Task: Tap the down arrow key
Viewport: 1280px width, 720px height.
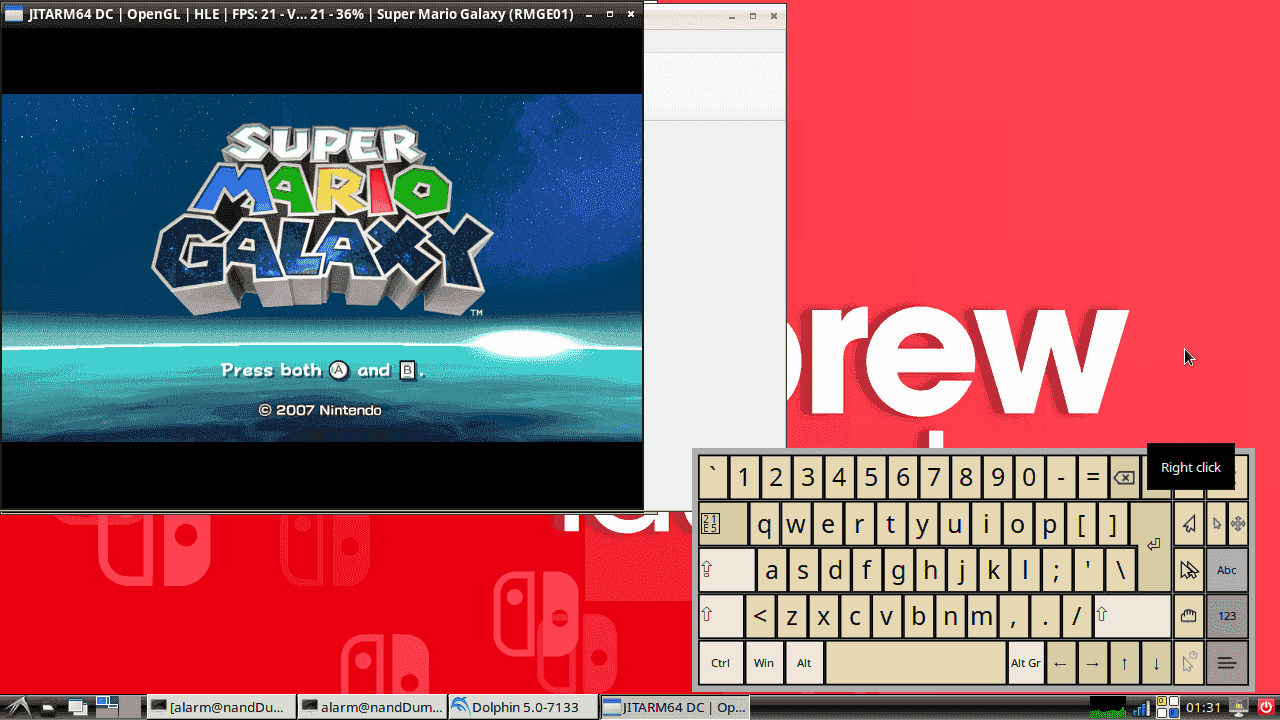Action: pyautogui.click(x=1157, y=662)
